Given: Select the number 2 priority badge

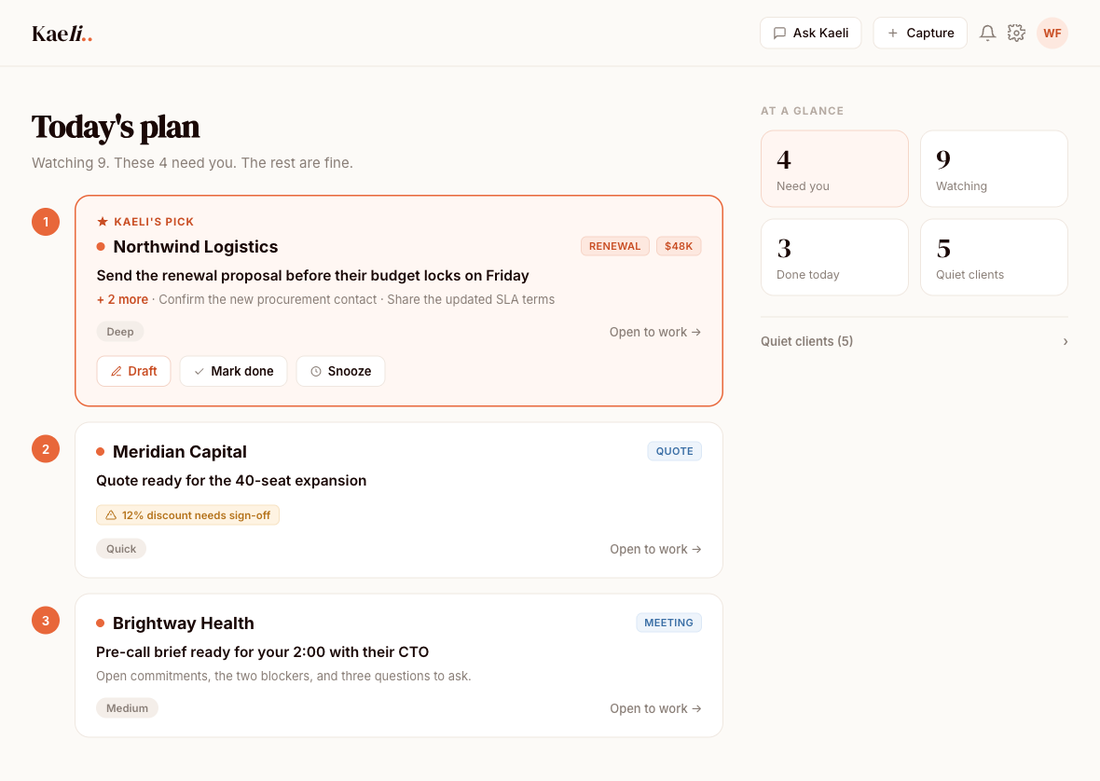Looking at the screenshot, I should tap(46, 449).
